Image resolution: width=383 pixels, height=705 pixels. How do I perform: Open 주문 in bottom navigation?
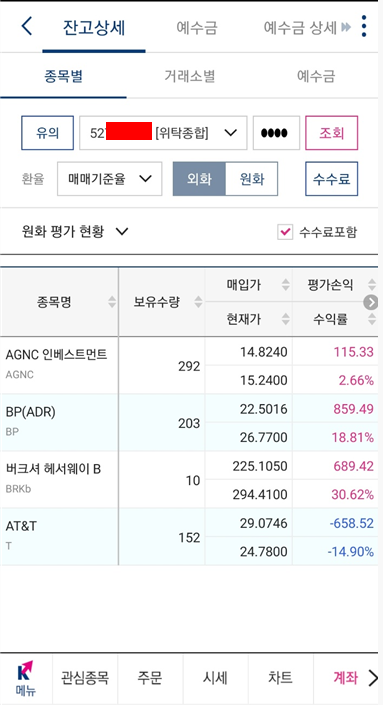point(150,678)
